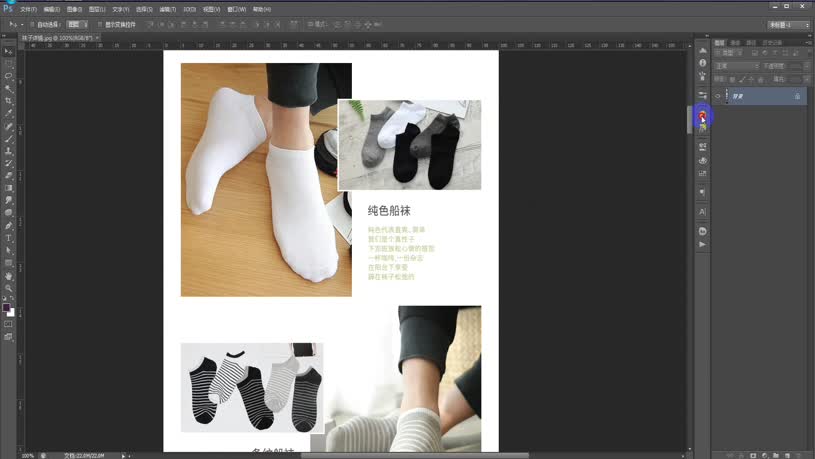Image resolution: width=815 pixels, height=459 pixels.
Task: Toggle lock all in Layers panel
Action: pyautogui.click(x=760, y=80)
